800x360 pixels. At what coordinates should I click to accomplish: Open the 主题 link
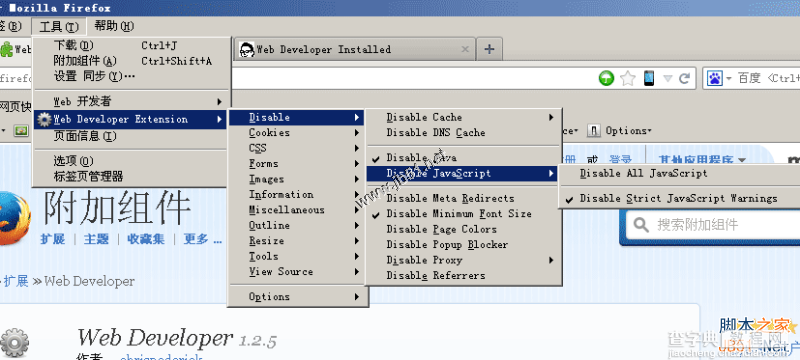(x=96, y=239)
